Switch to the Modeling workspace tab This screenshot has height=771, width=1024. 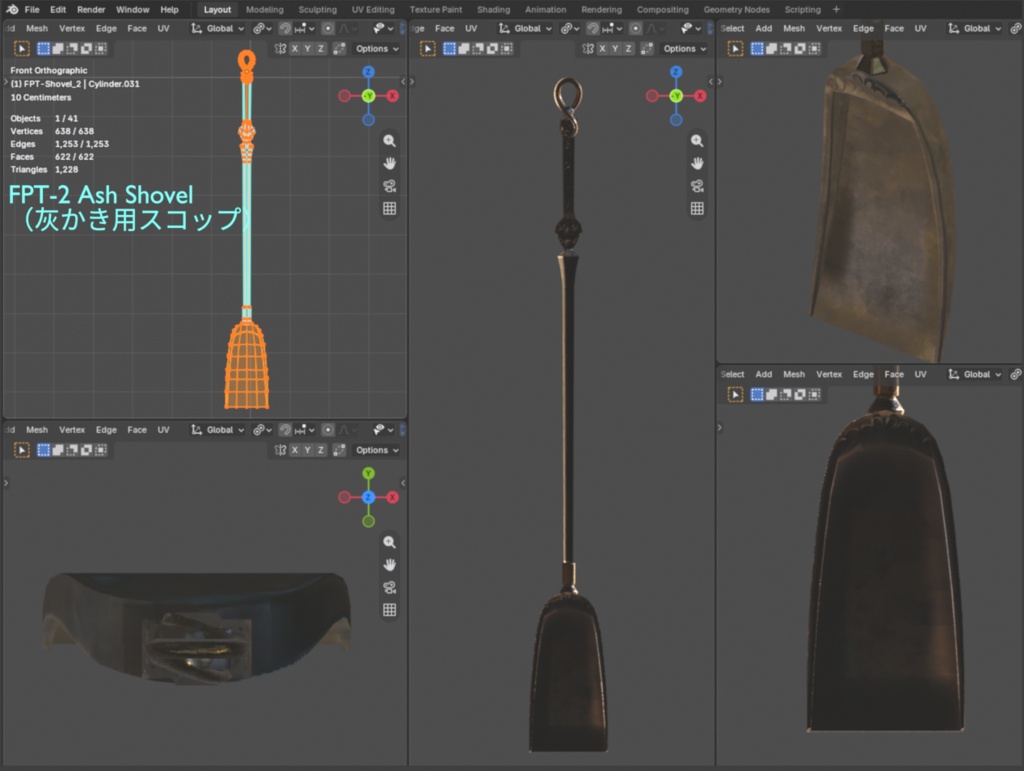[x=264, y=10]
